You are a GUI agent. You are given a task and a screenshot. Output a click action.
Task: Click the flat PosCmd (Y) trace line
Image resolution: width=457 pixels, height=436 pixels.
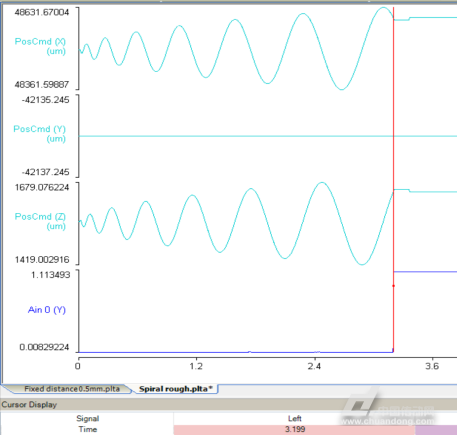233,136
